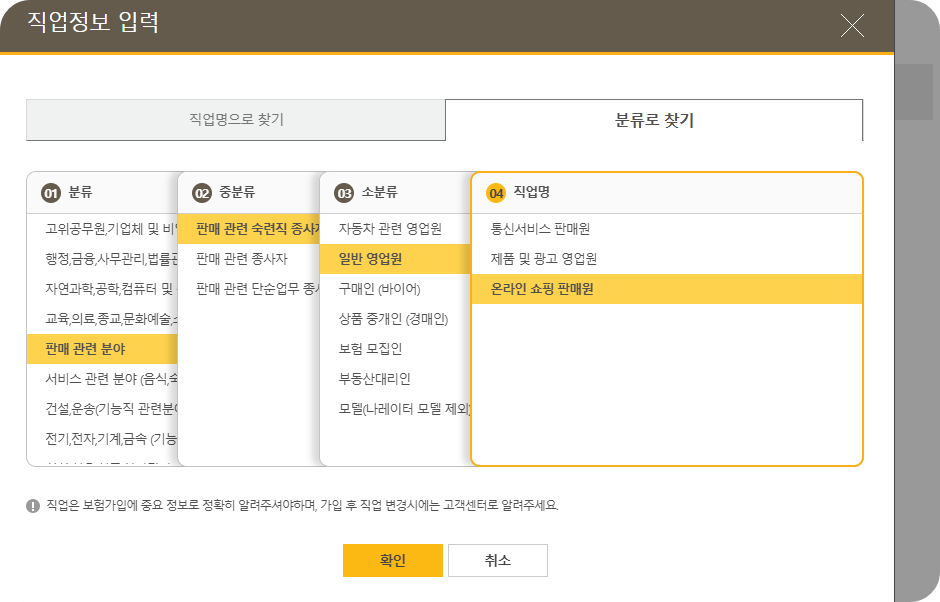Image resolution: width=940 pixels, height=602 pixels.
Task: Click the 01 분류 step badge
Action: (51, 193)
